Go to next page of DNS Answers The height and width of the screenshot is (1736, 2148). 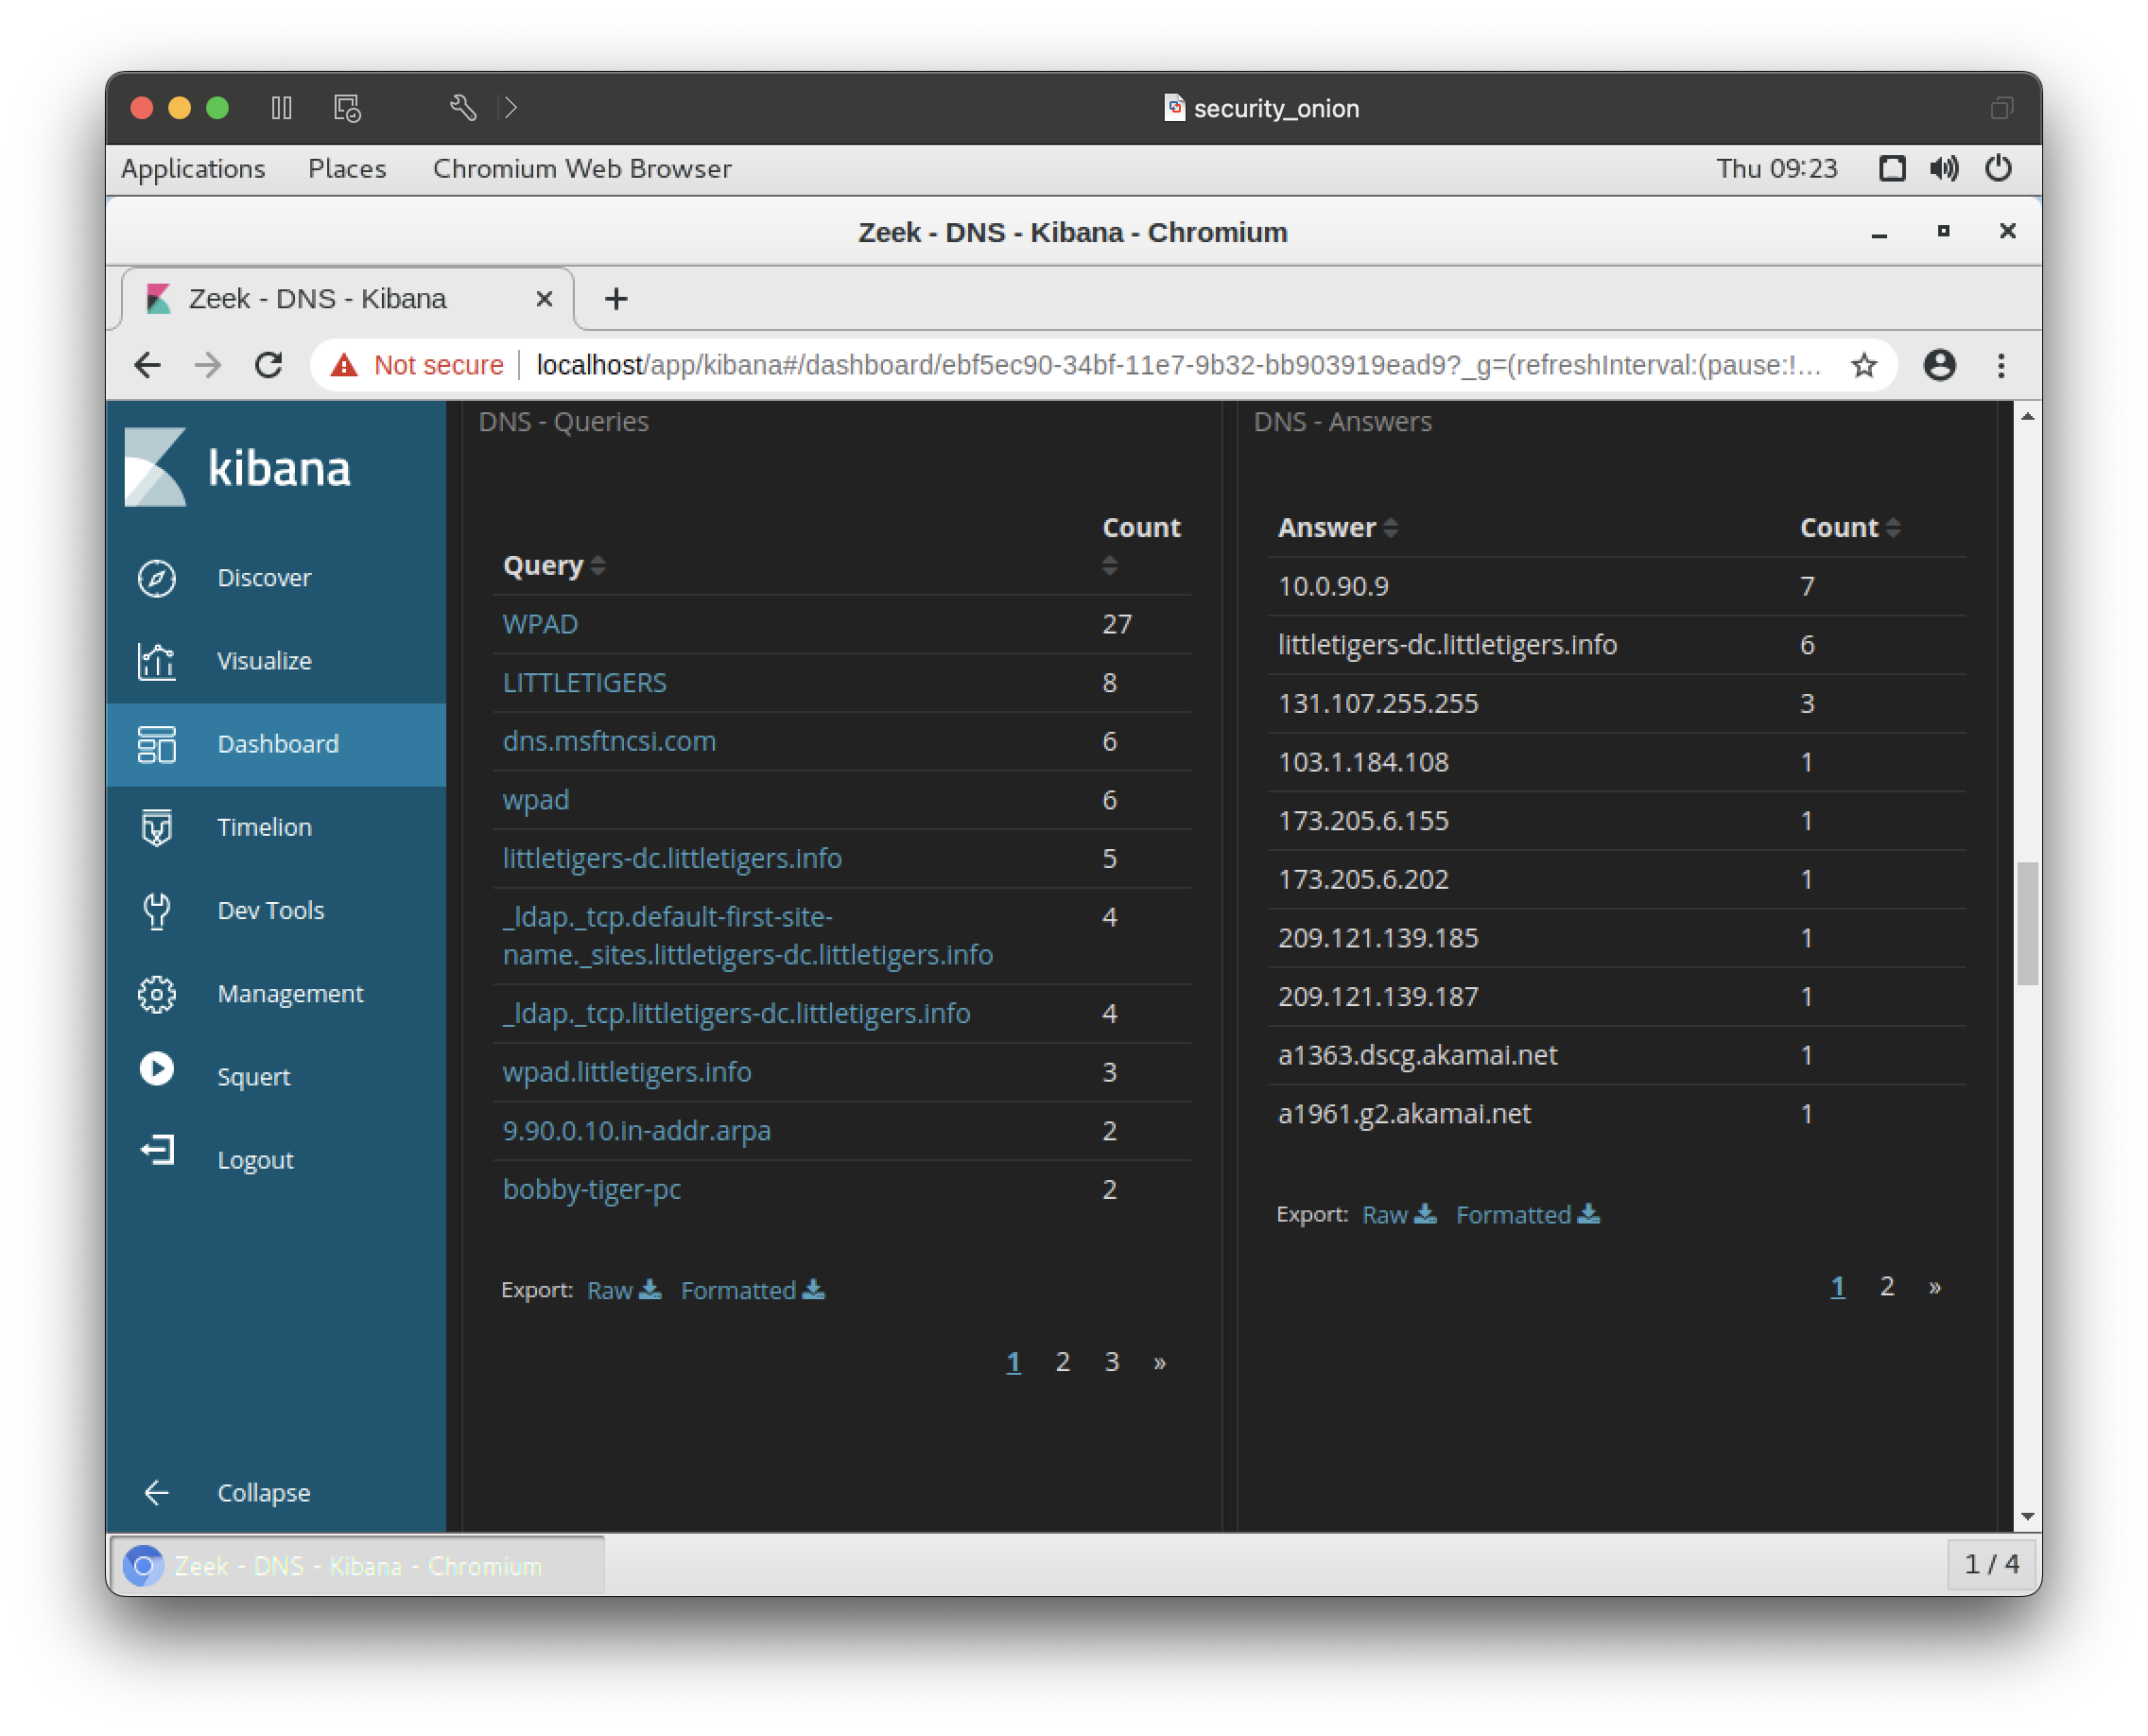pos(1934,1287)
